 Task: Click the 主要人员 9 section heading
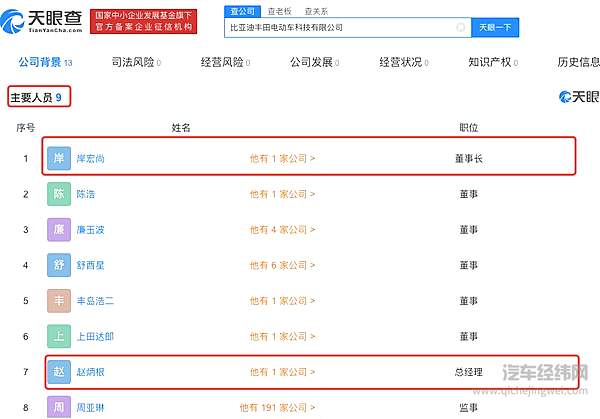(x=36, y=98)
